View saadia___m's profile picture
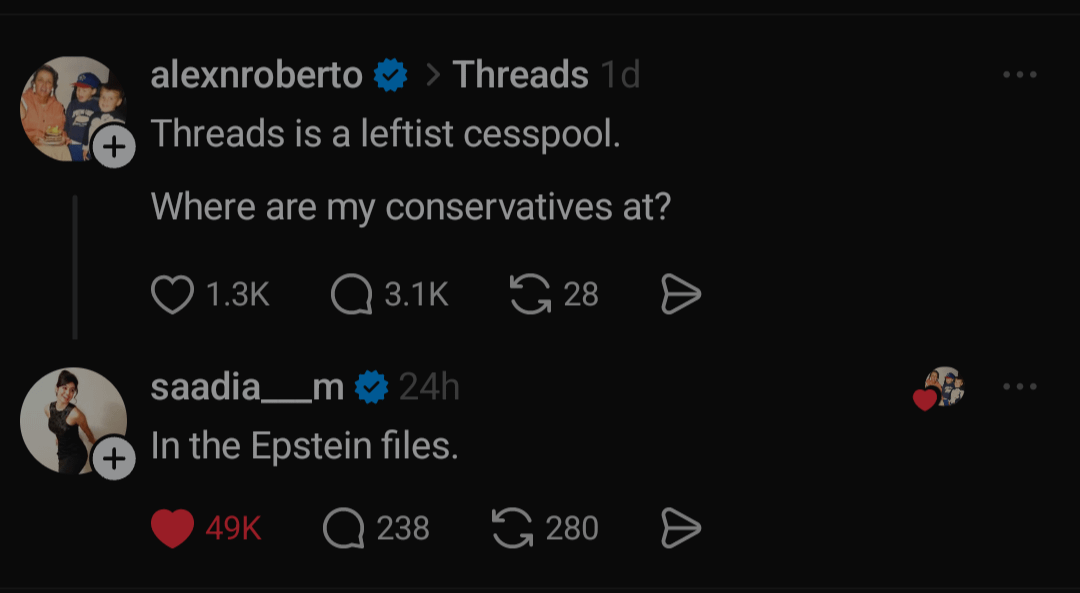Screen dimensions: 1080x593 [x=70, y=418]
